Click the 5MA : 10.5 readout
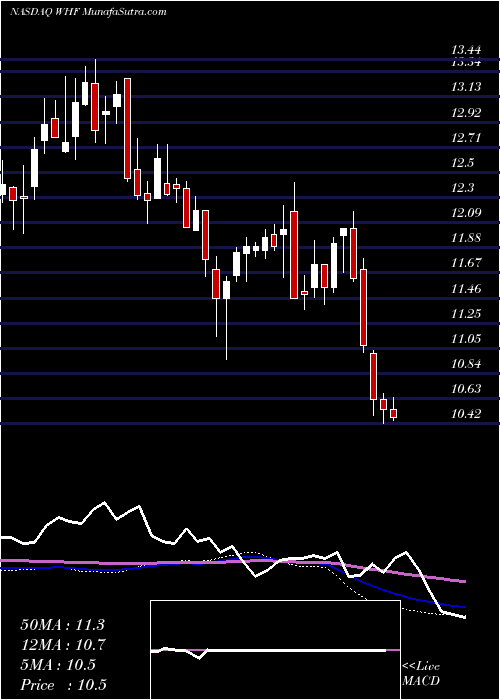Viewport: 500px width, 700px height. pyautogui.click(x=58, y=665)
